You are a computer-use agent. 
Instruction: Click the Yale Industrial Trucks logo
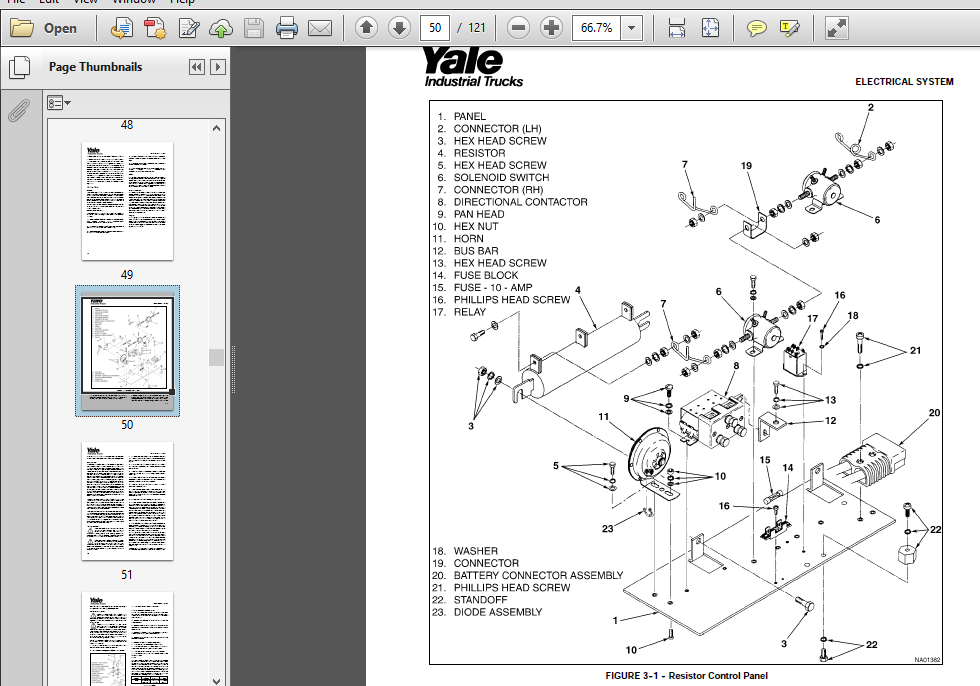point(473,67)
